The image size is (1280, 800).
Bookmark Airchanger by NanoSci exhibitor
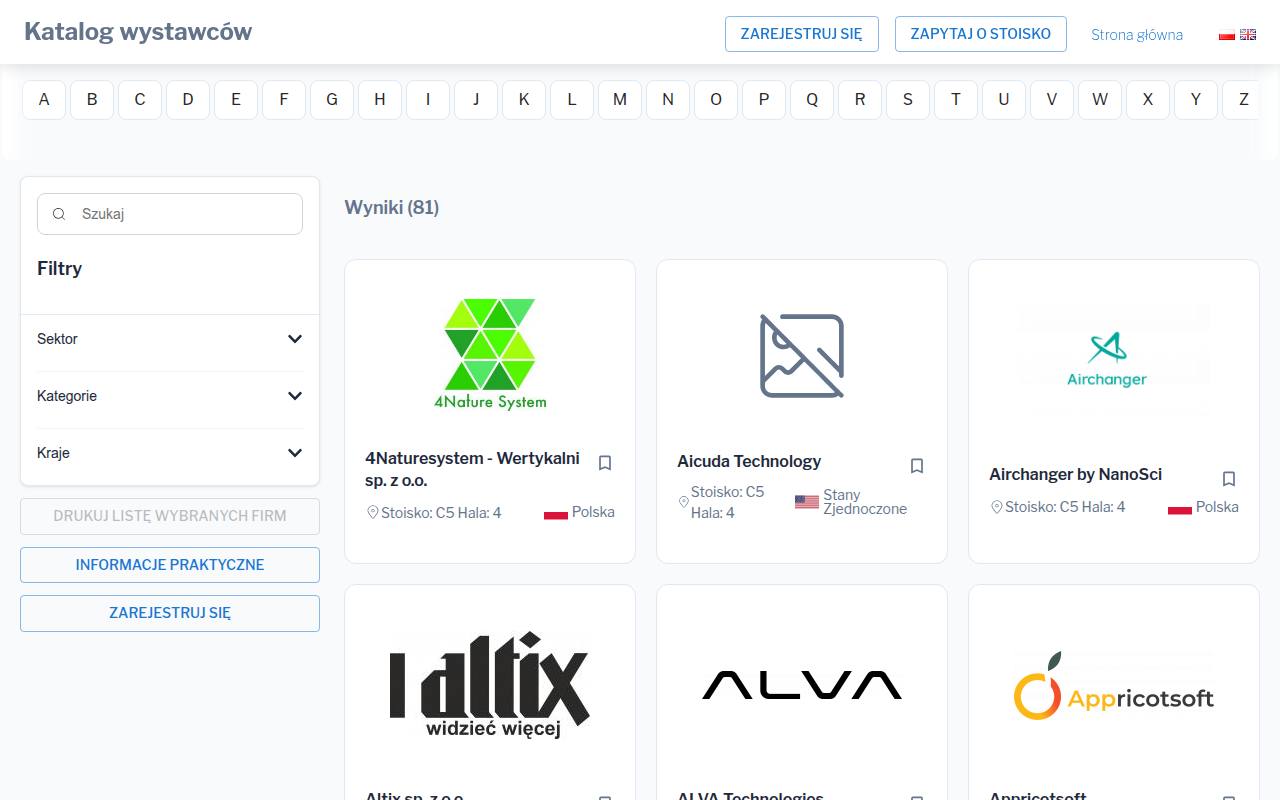(x=1229, y=479)
